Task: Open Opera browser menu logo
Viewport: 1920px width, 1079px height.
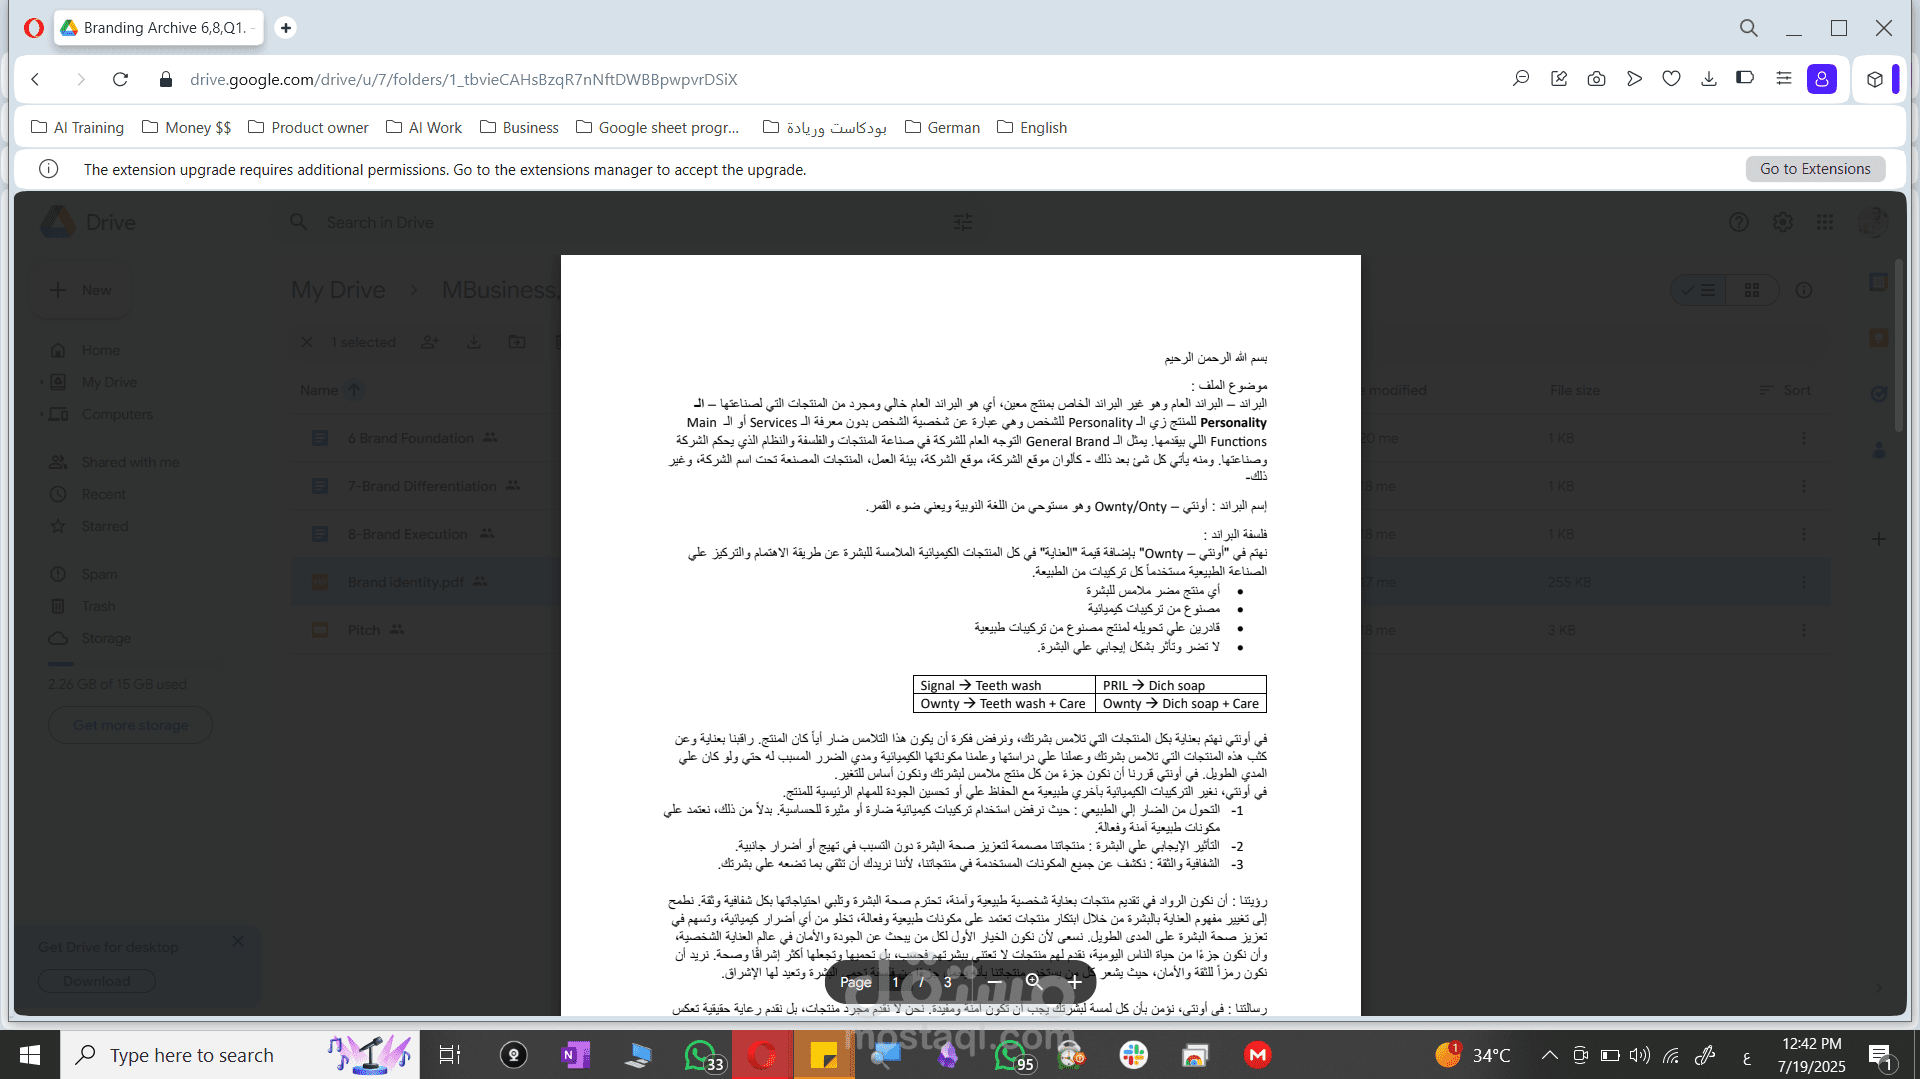Action: coord(33,28)
